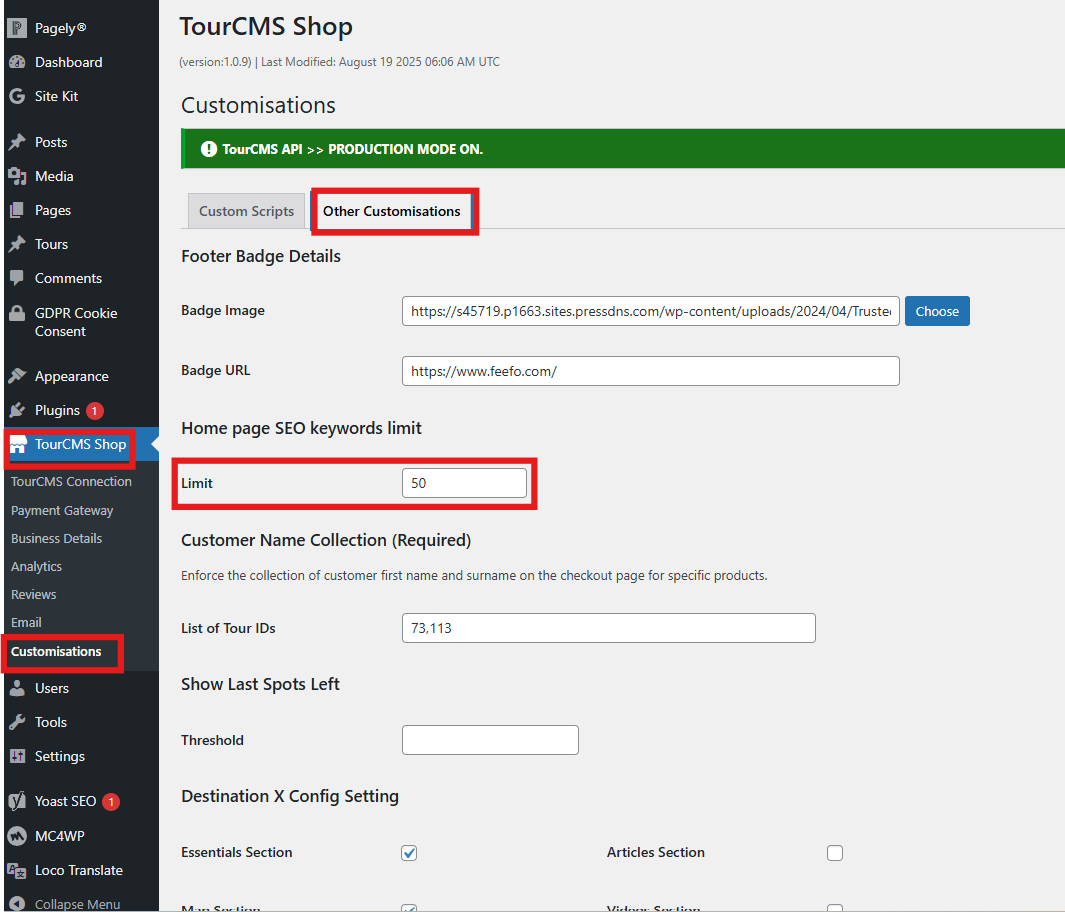The image size is (1065, 912).
Task: Click the TourCMS Shop store icon
Action: click(x=18, y=444)
